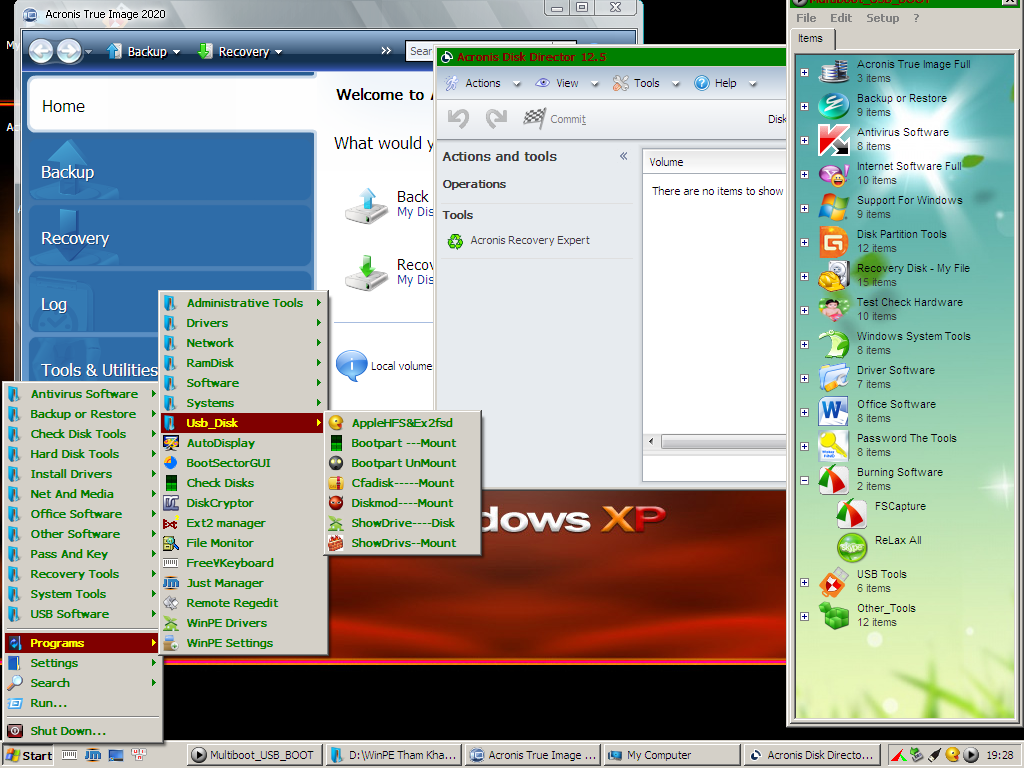Screen dimensions: 1024x768
Task: Open Acronis Recovery Expert tool
Action: 519,240
